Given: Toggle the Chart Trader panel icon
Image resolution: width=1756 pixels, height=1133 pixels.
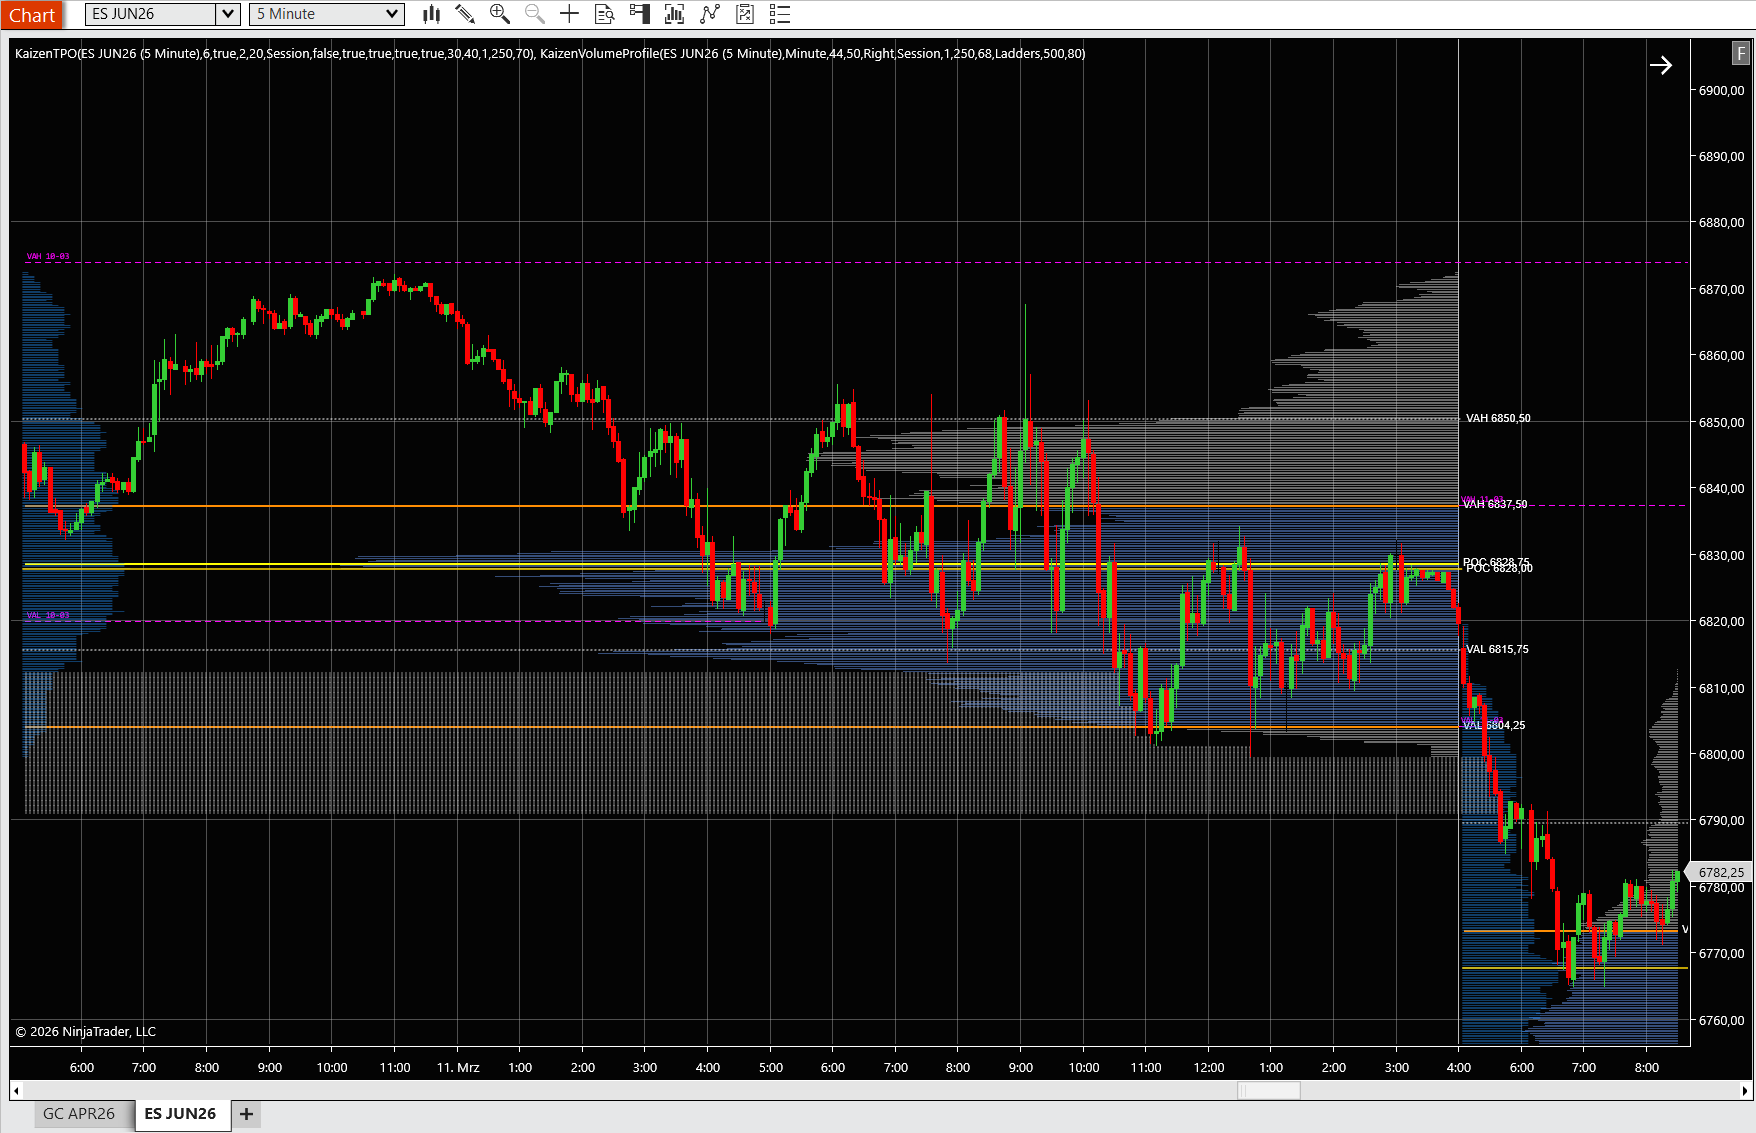Looking at the screenshot, I should [639, 14].
